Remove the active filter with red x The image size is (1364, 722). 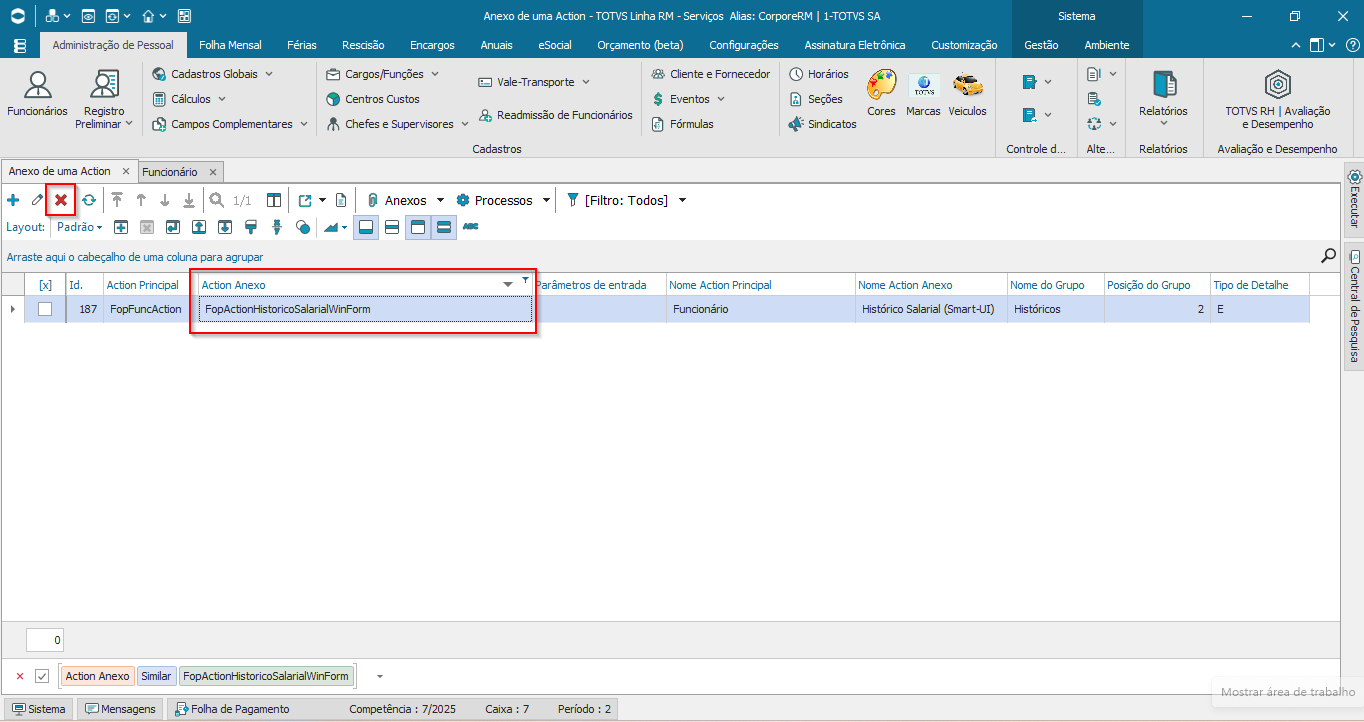pyautogui.click(x=19, y=676)
